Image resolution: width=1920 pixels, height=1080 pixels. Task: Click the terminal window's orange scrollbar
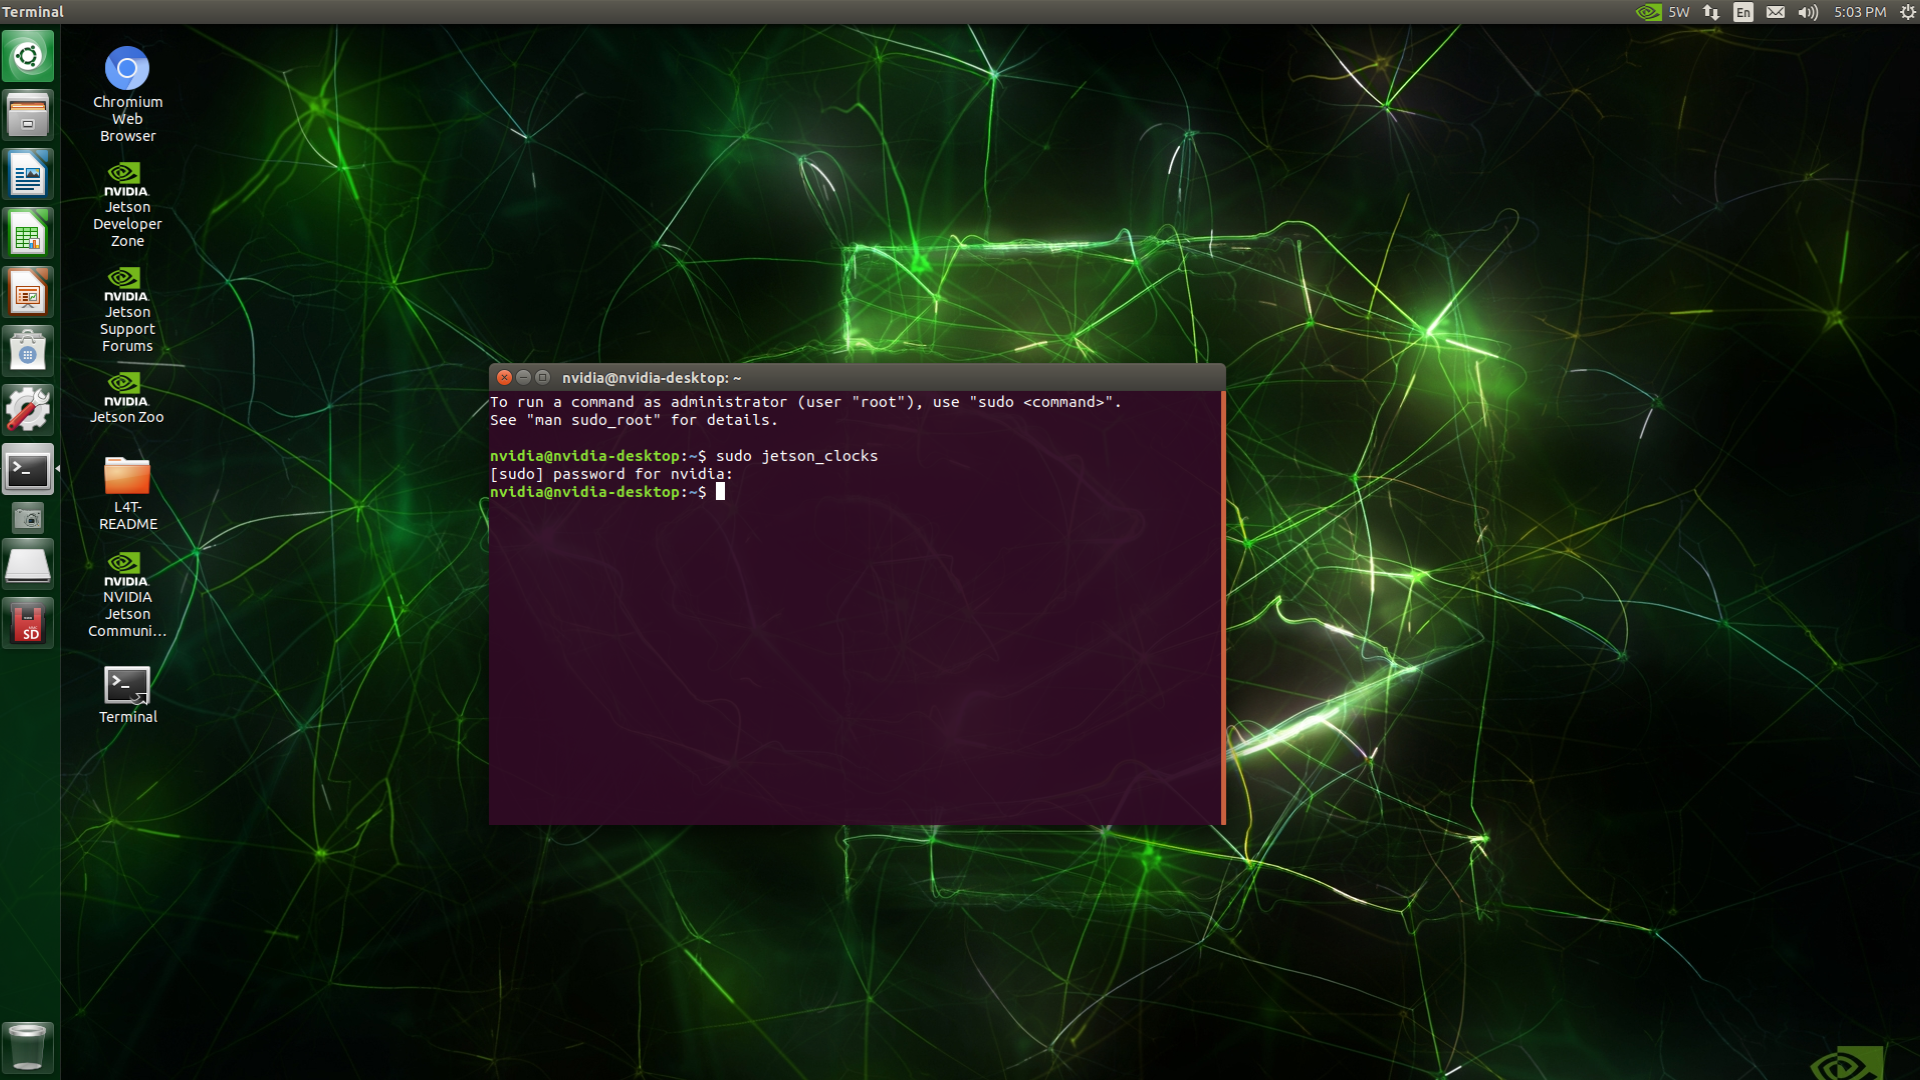(1223, 606)
